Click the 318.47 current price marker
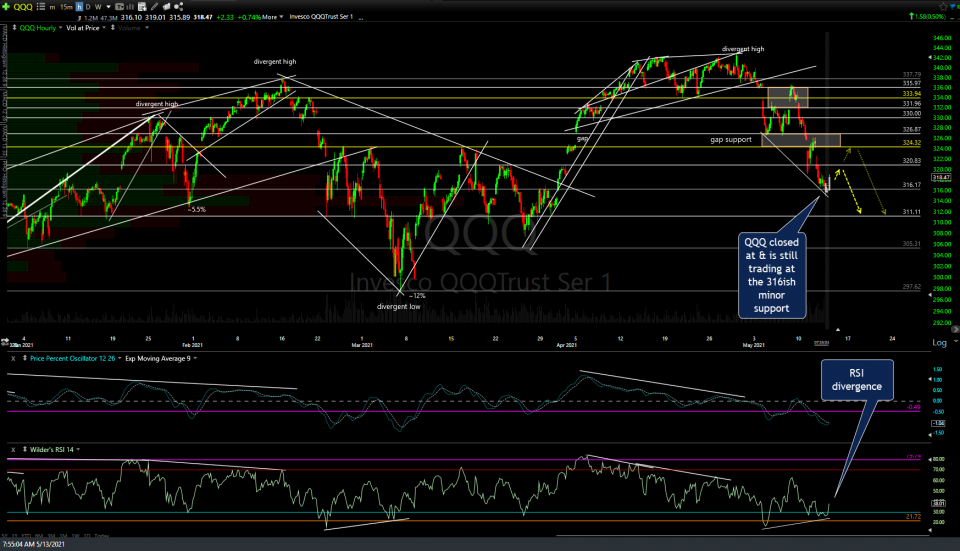The width and height of the screenshot is (960, 551). pos(941,178)
